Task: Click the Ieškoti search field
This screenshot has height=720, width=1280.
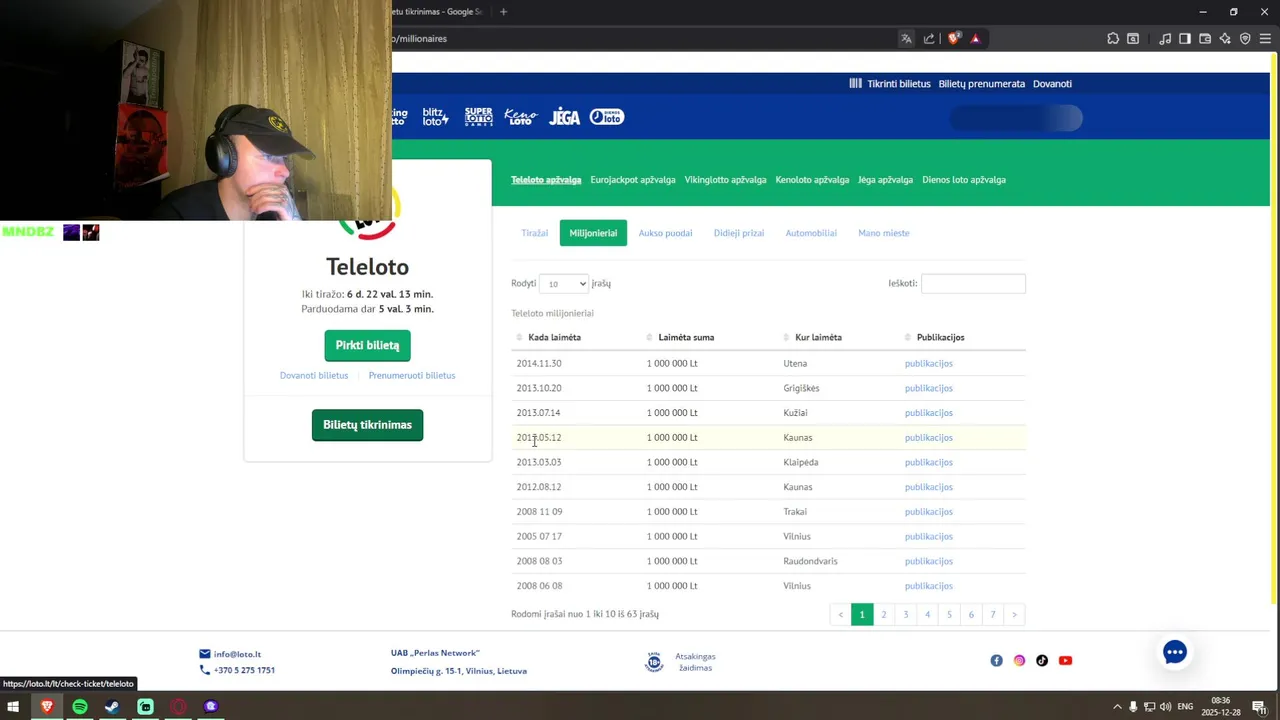Action: pyautogui.click(x=973, y=284)
